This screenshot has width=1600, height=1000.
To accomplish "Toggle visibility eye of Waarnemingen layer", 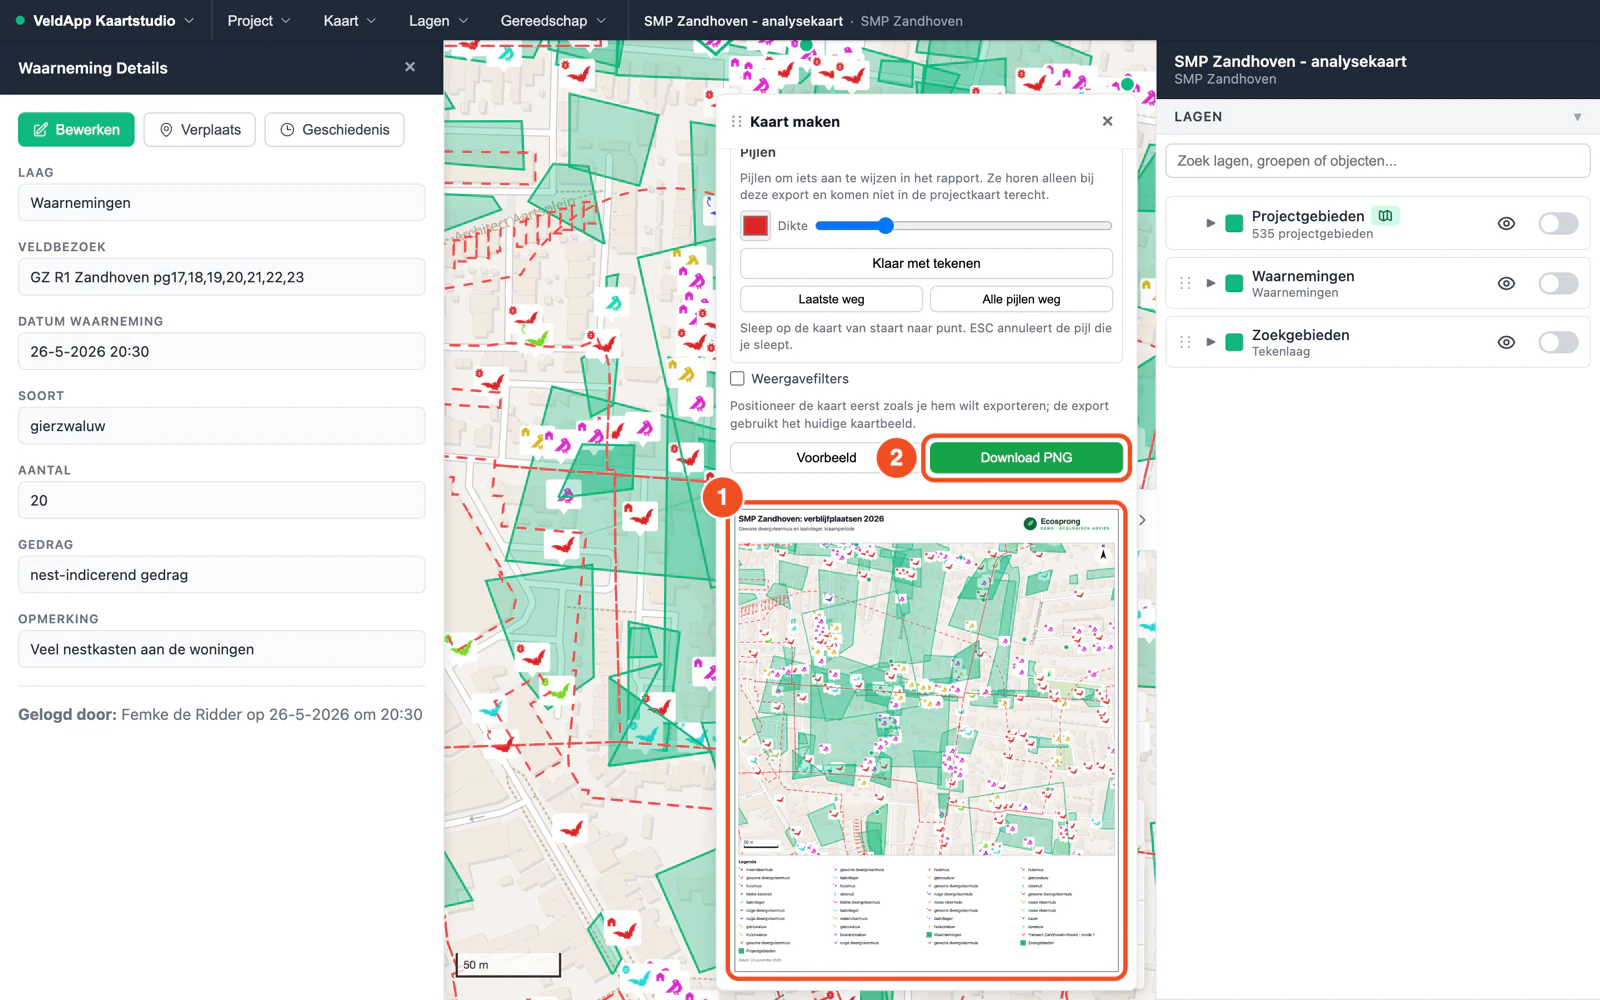I will click(1506, 283).
